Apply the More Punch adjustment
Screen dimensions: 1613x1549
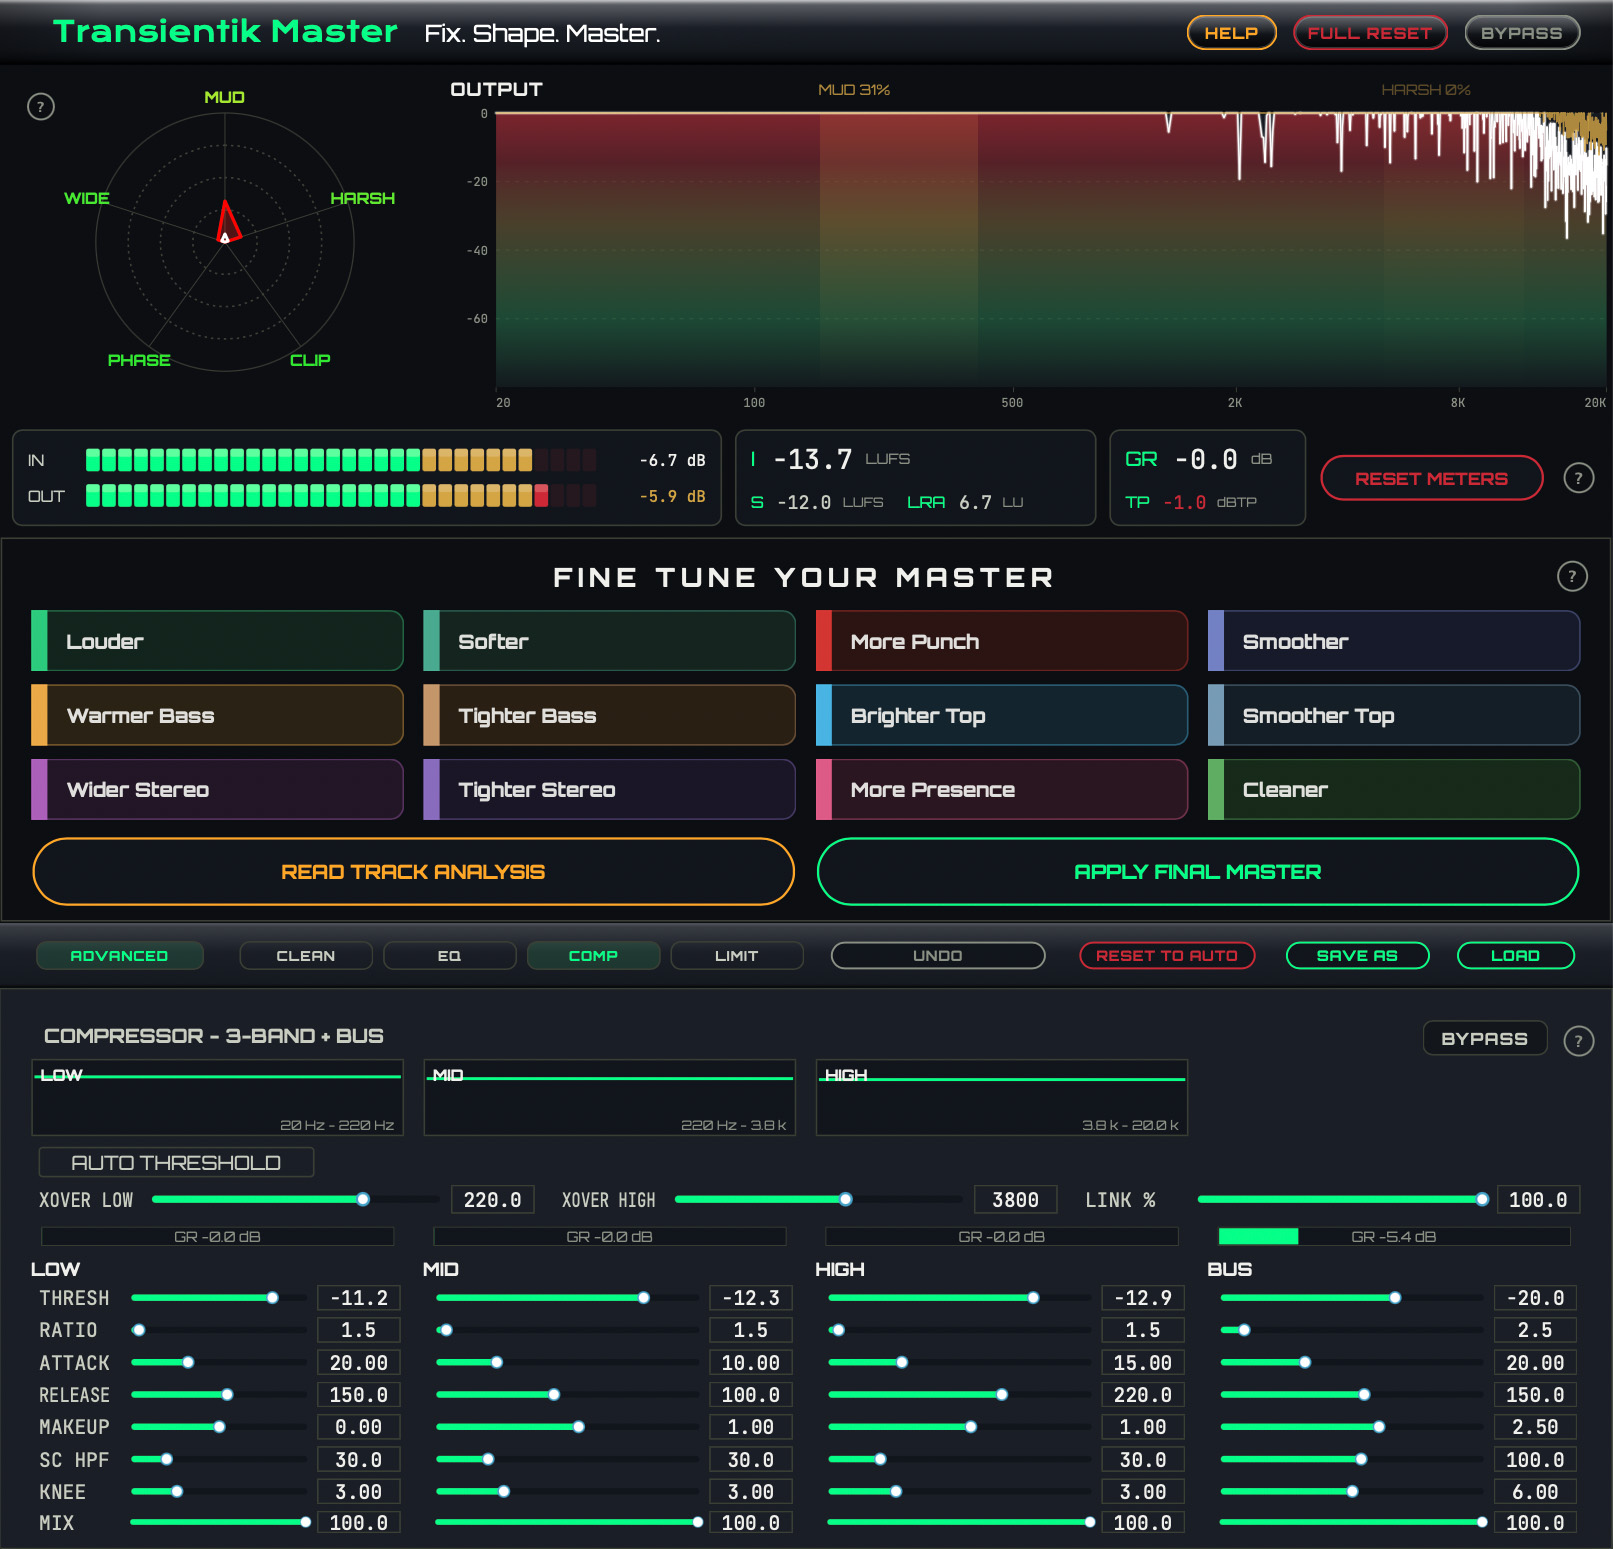tap(1002, 641)
